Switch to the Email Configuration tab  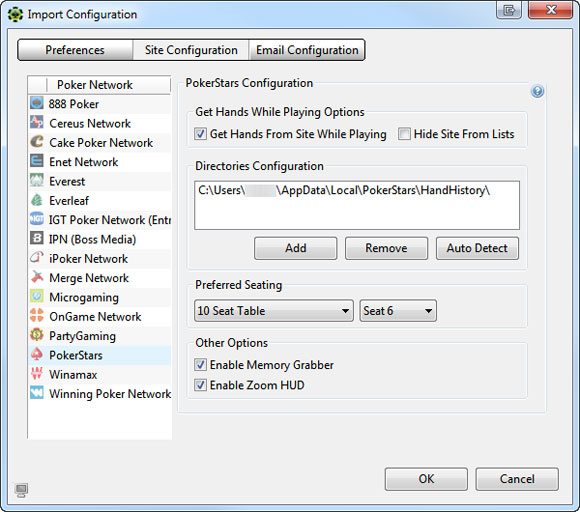click(307, 50)
